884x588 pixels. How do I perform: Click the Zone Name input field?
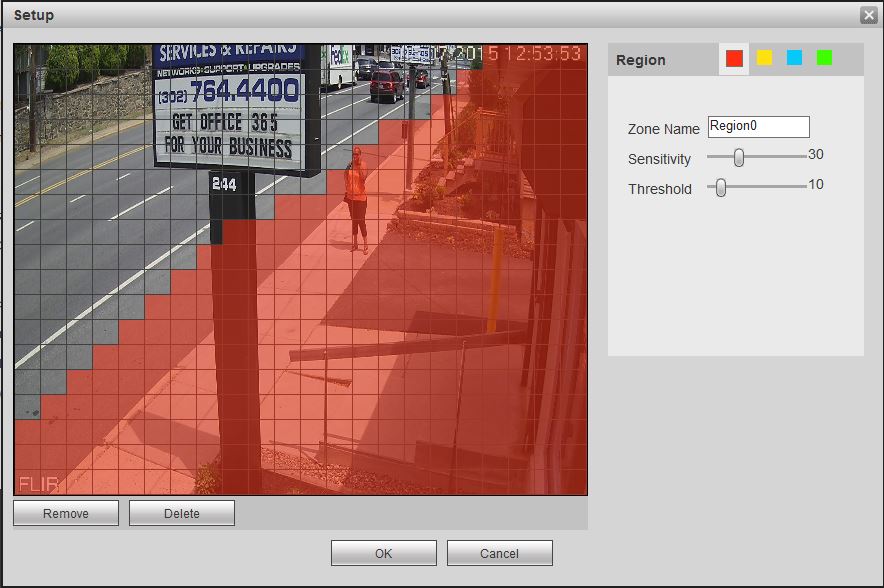pos(759,127)
